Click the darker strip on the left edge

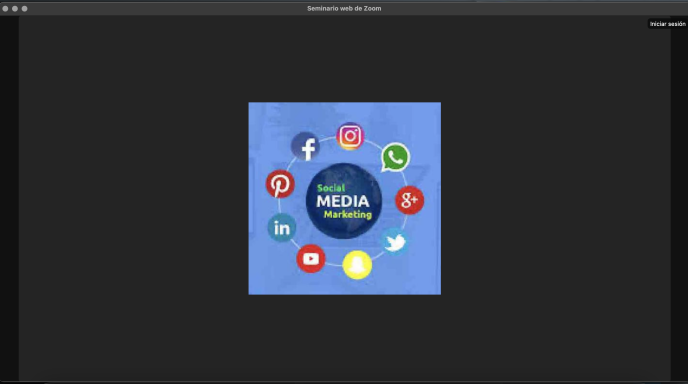(x=9, y=198)
